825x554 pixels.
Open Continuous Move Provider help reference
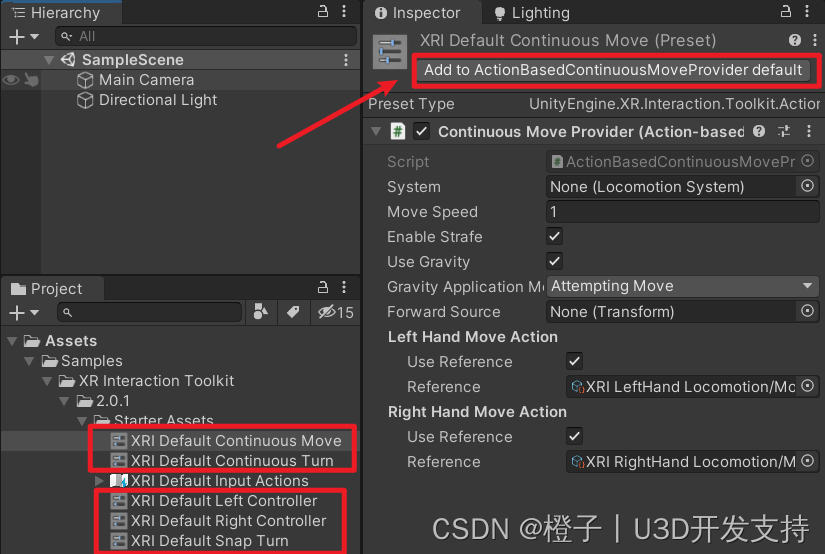click(759, 132)
